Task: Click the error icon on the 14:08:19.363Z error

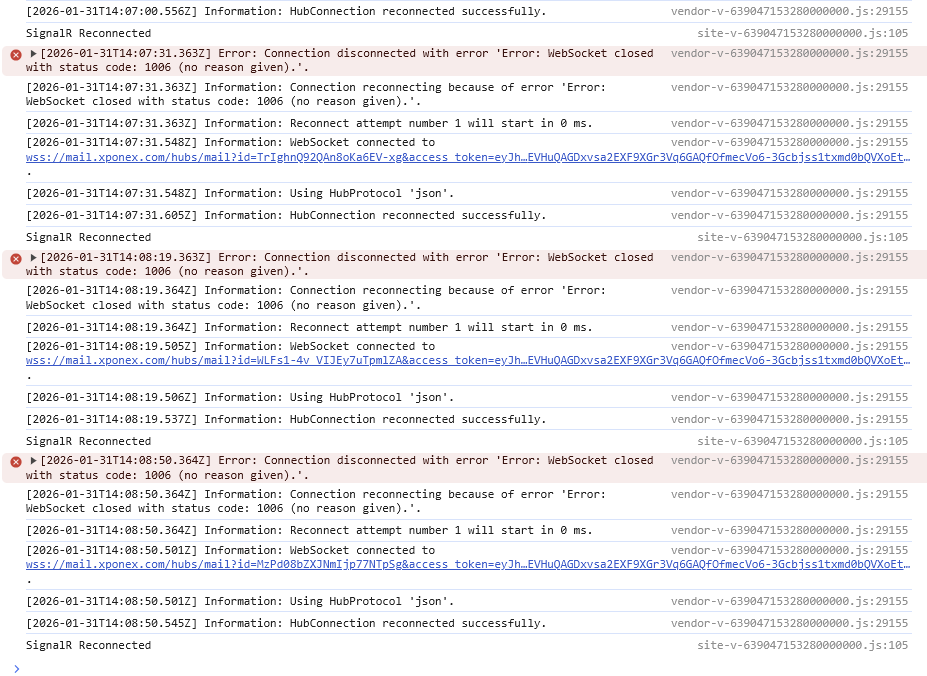Action: 15,258
